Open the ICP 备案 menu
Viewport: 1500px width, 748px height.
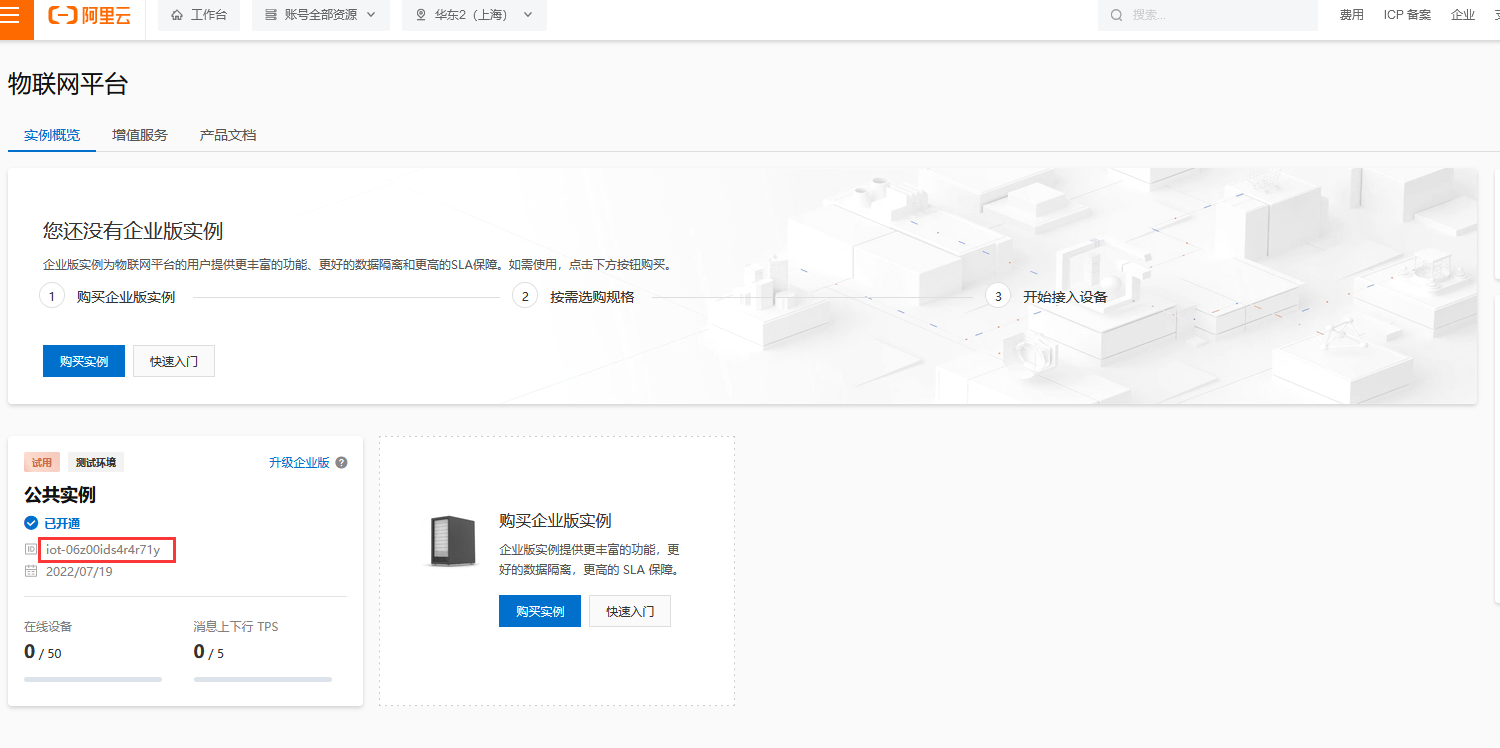coord(1407,15)
